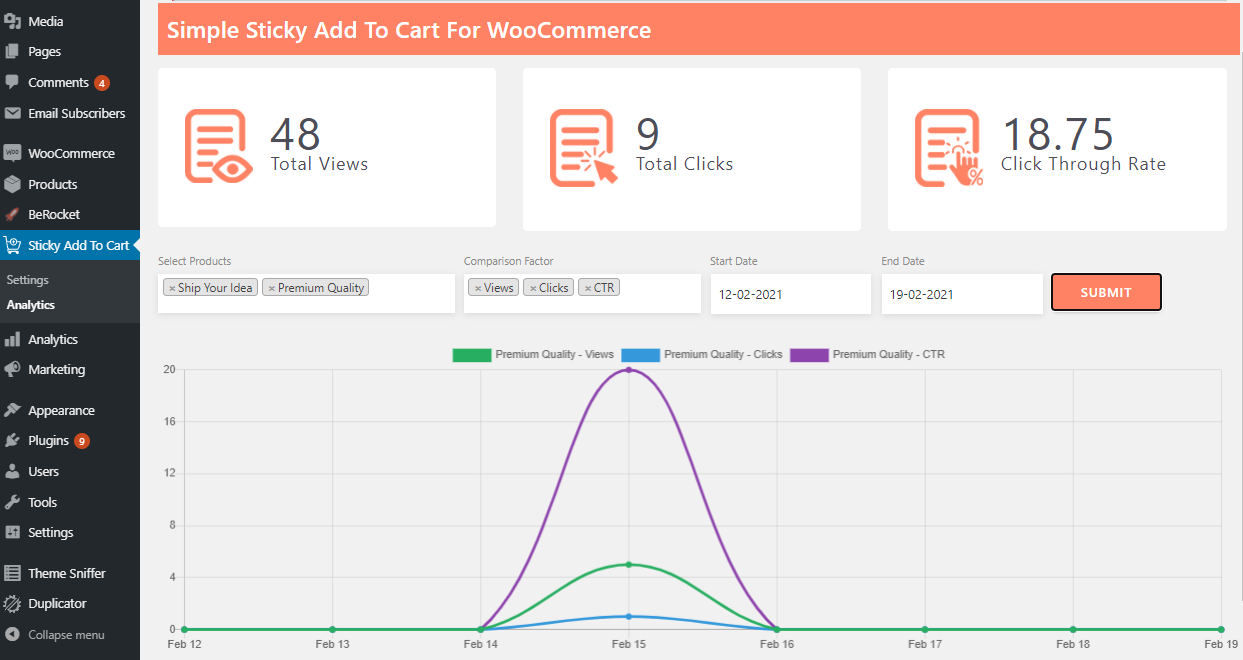Click the Comments count badge 4

tap(102, 83)
